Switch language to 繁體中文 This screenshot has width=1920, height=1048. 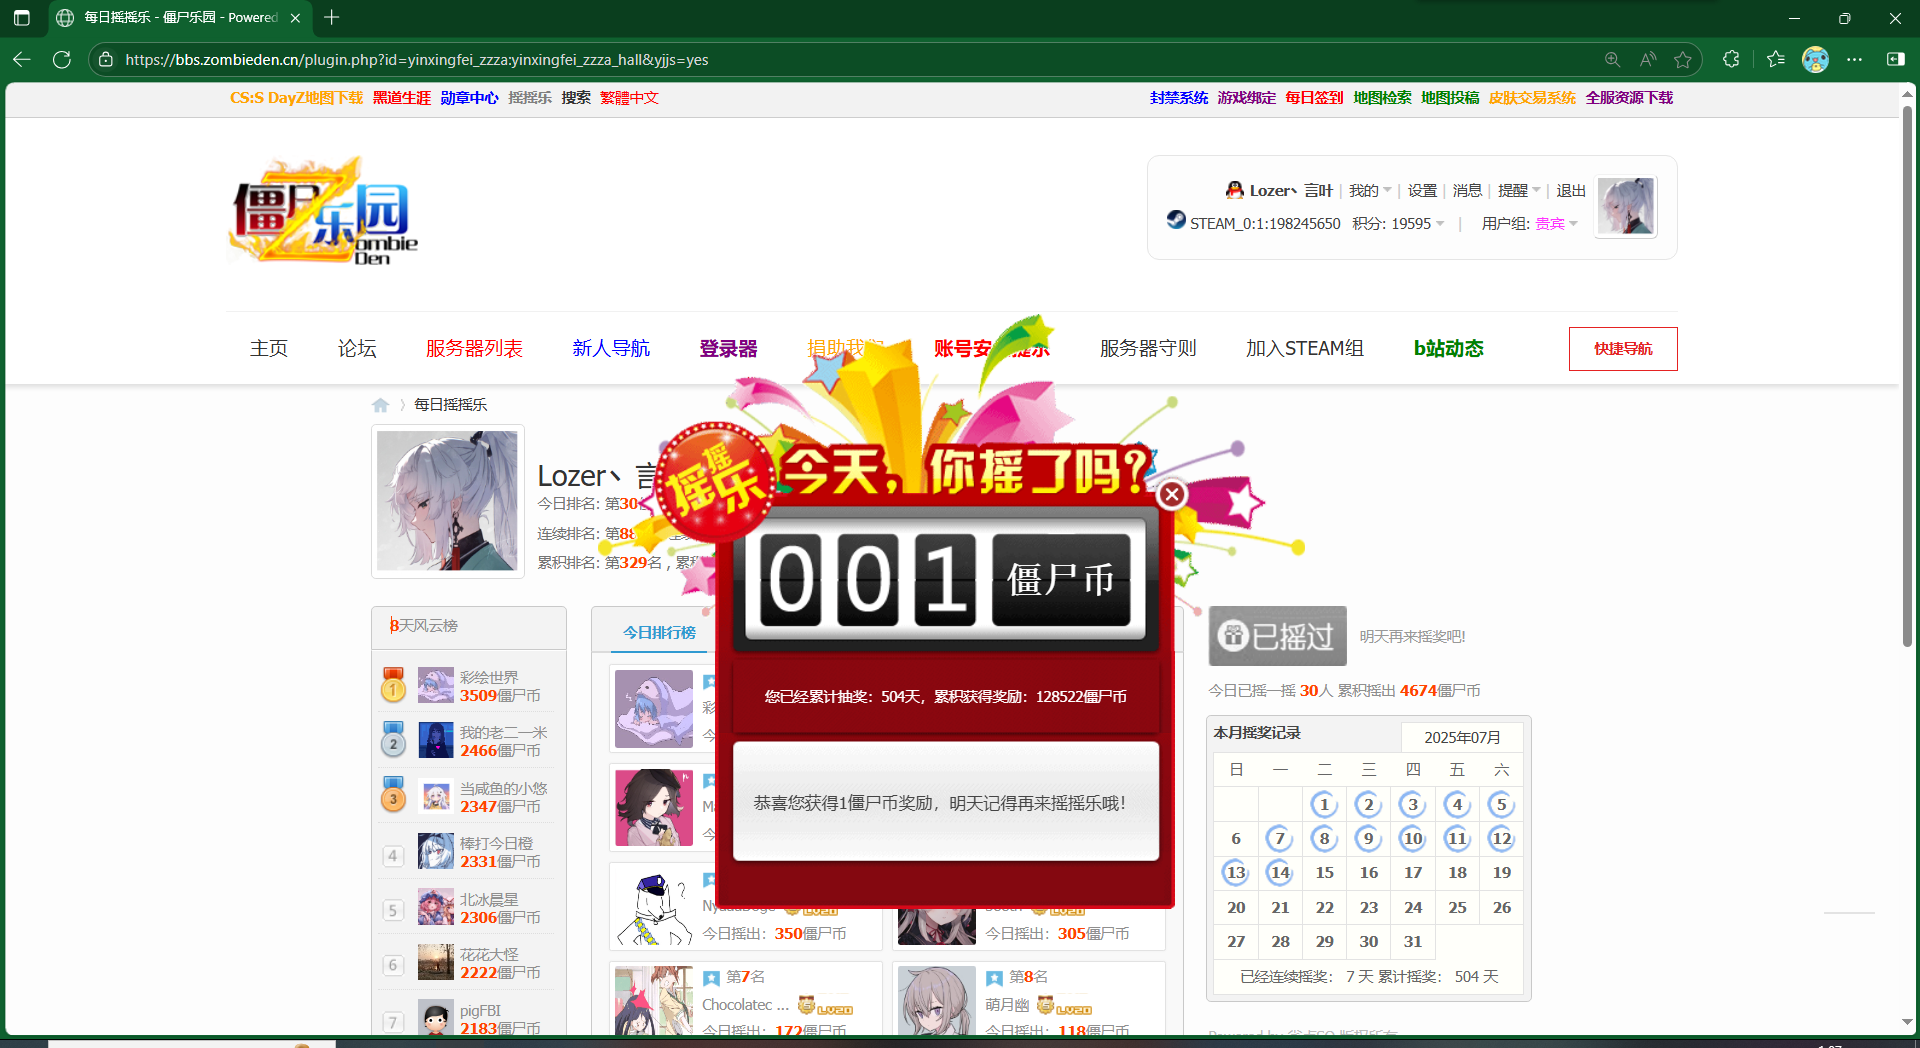[629, 98]
